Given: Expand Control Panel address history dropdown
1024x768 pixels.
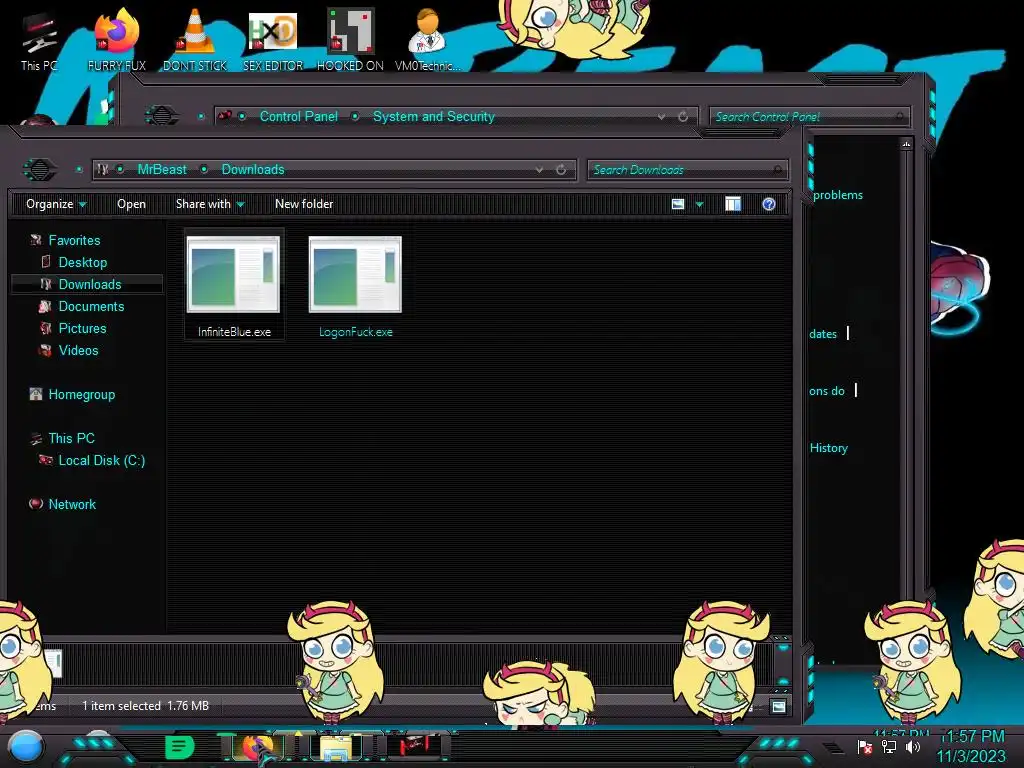Looking at the screenshot, I should tap(661, 116).
